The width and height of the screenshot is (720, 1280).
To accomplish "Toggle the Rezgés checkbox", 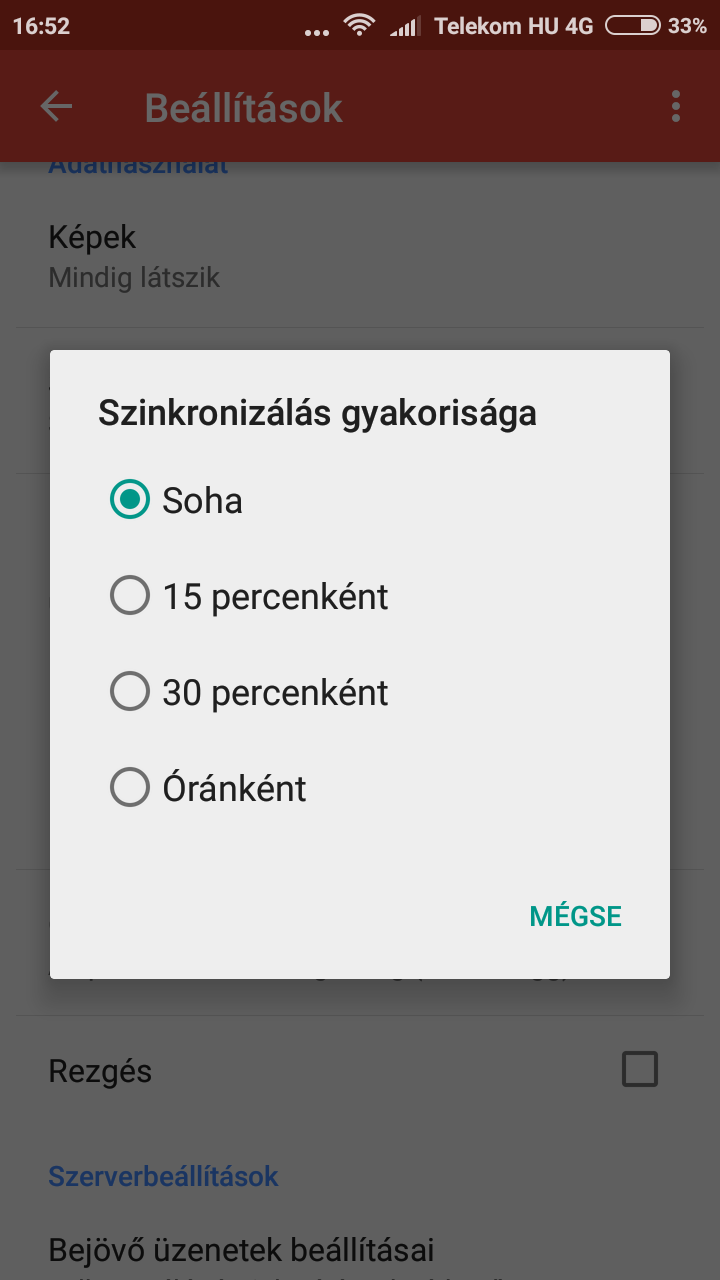I will [640, 1069].
